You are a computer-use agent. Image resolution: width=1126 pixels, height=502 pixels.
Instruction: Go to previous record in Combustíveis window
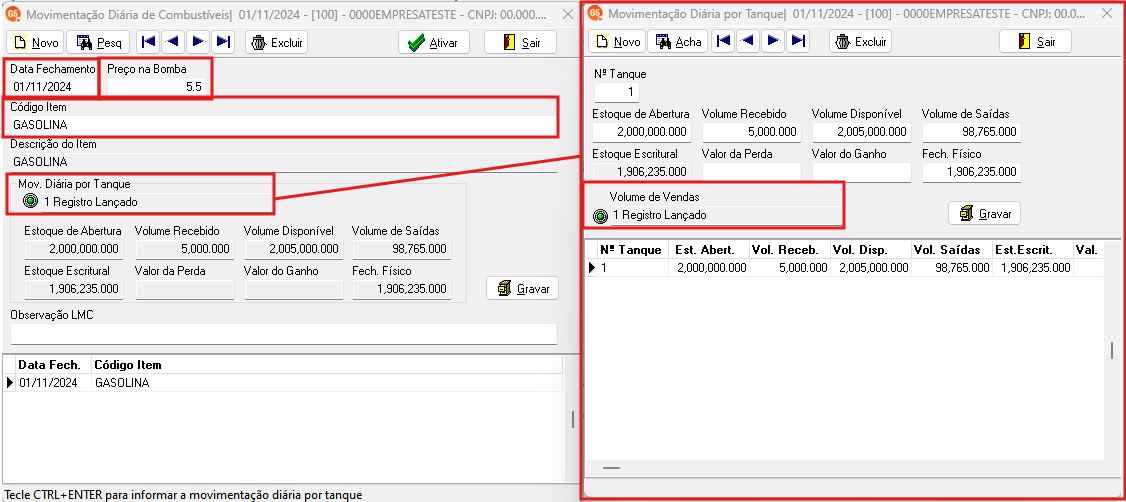(173, 42)
